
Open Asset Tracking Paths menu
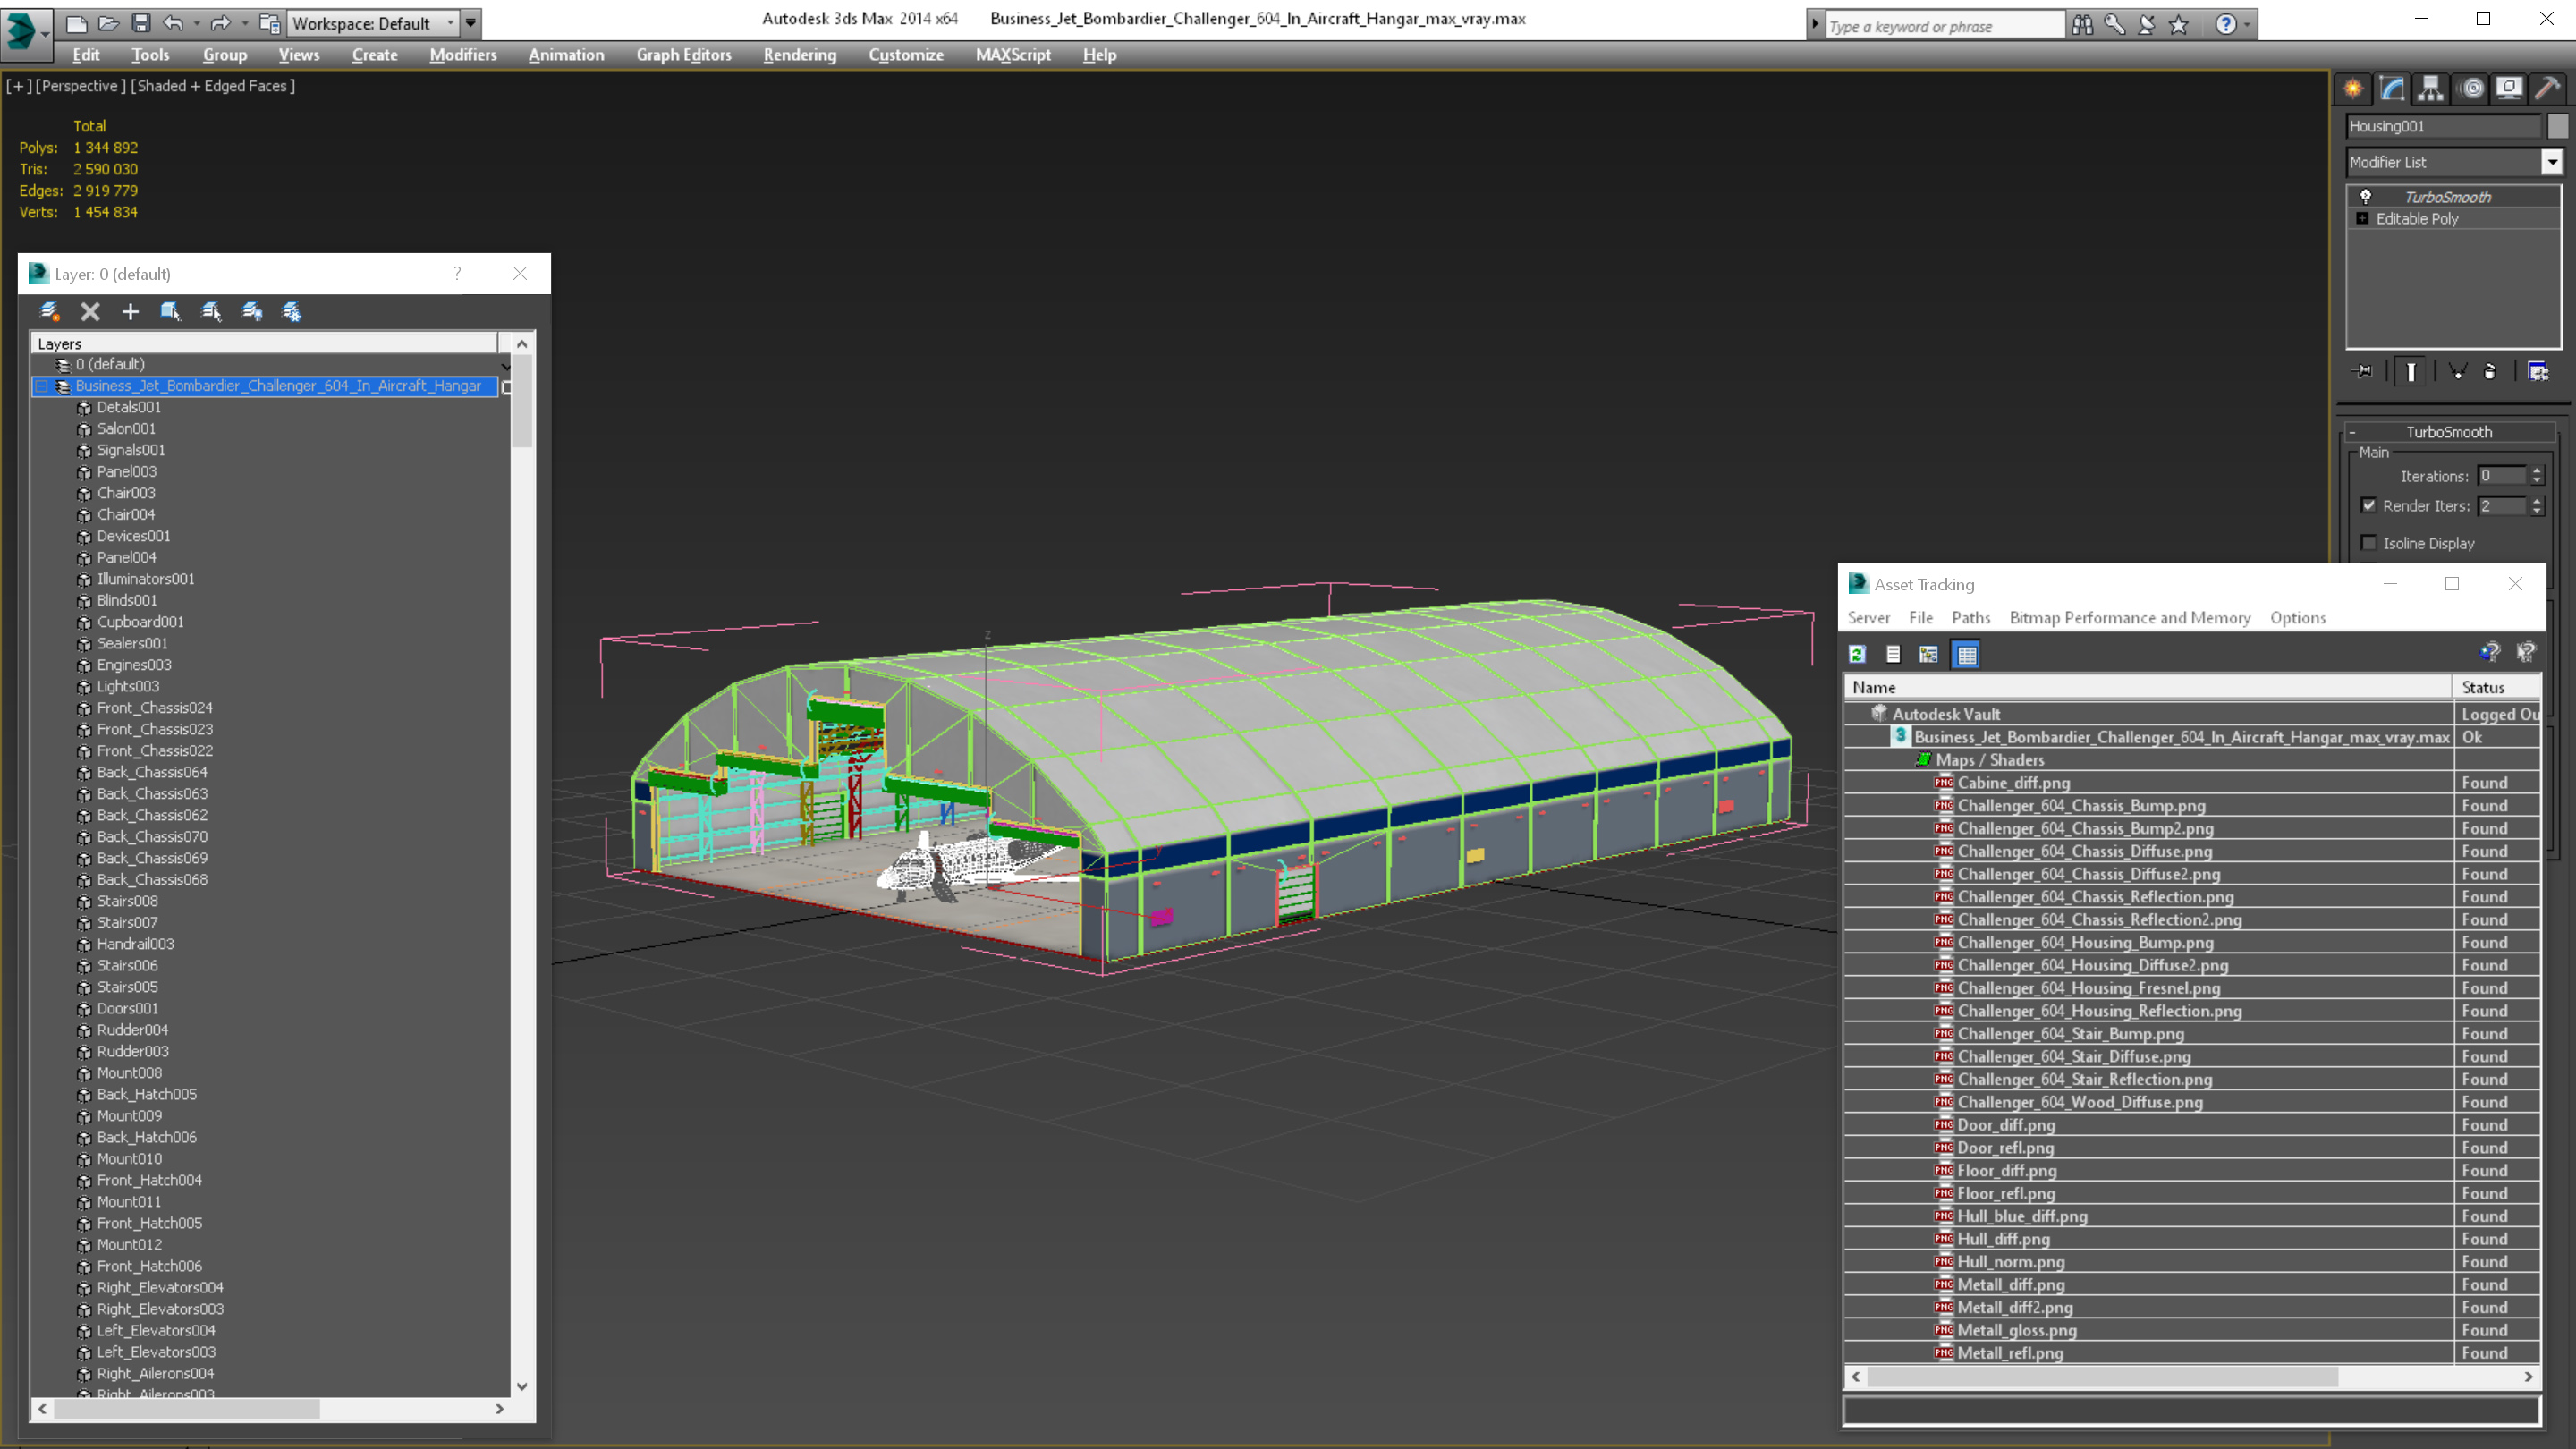click(1970, 618)
